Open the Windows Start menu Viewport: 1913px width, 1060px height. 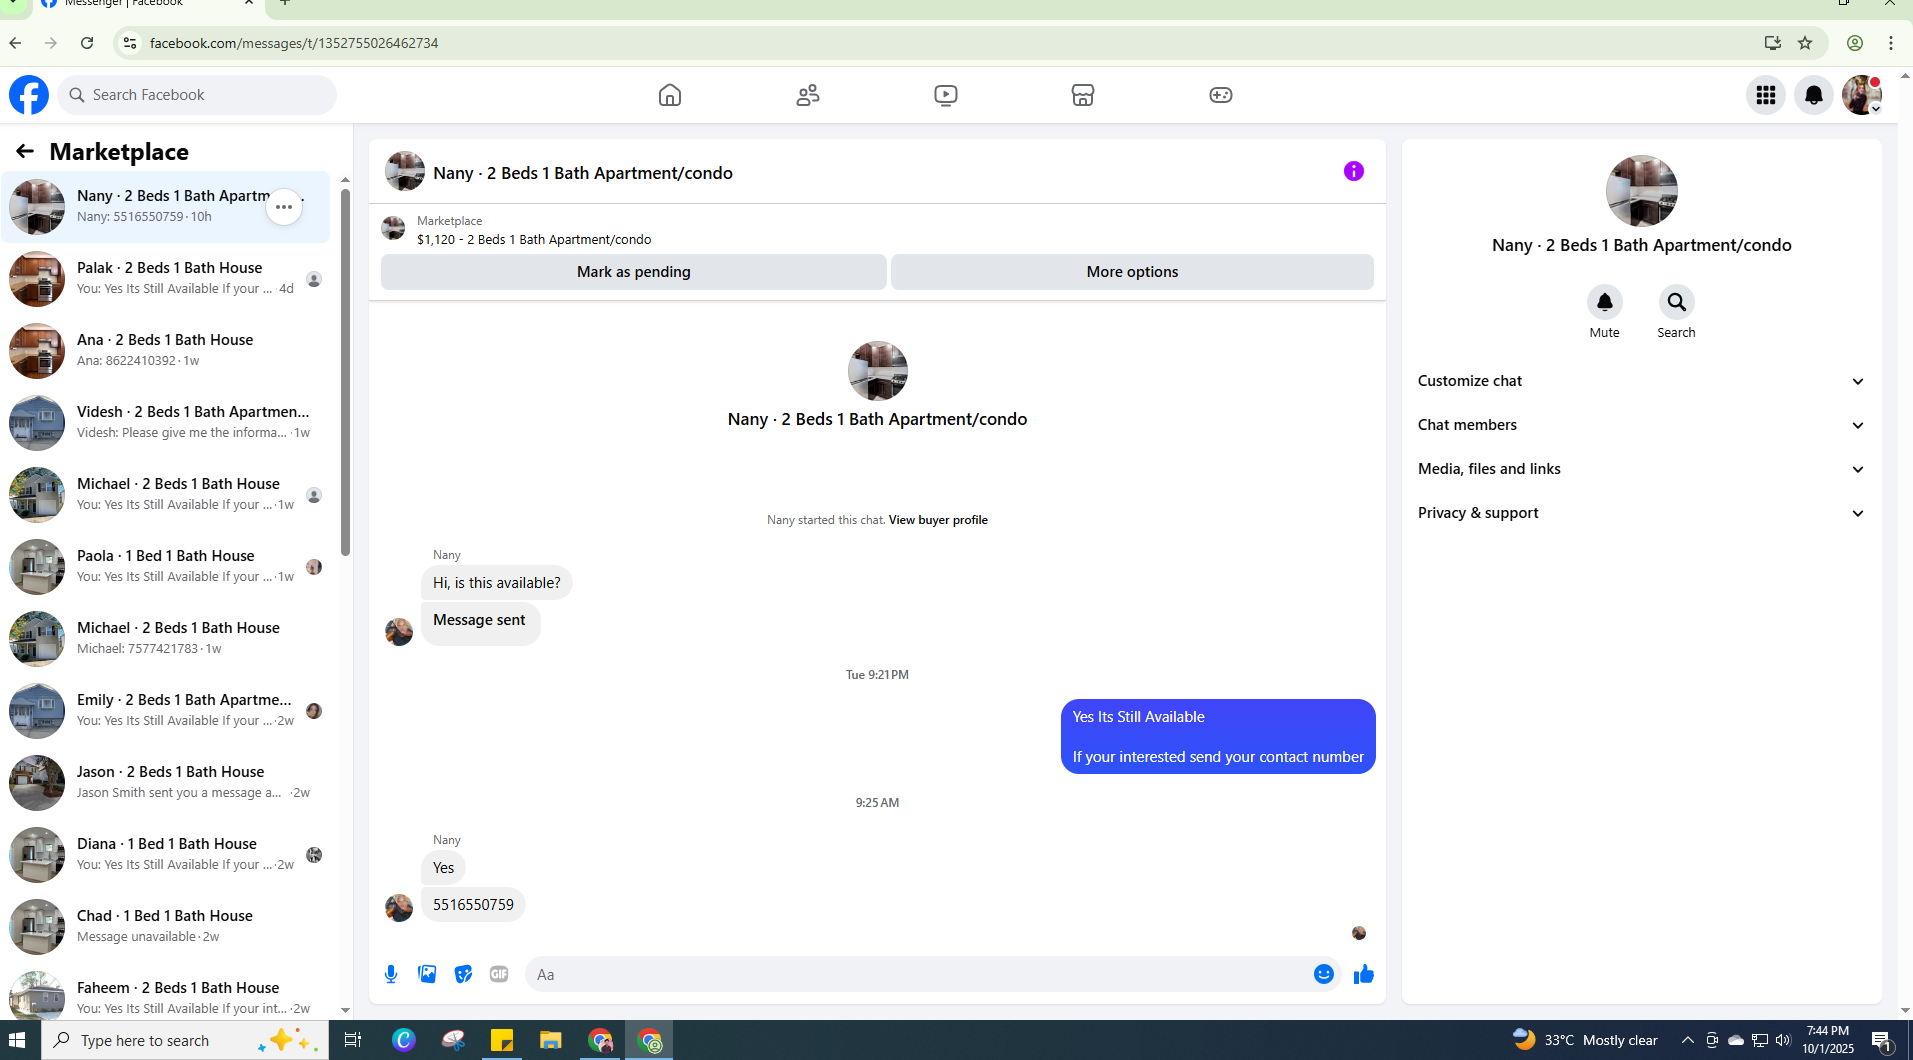17,1040
